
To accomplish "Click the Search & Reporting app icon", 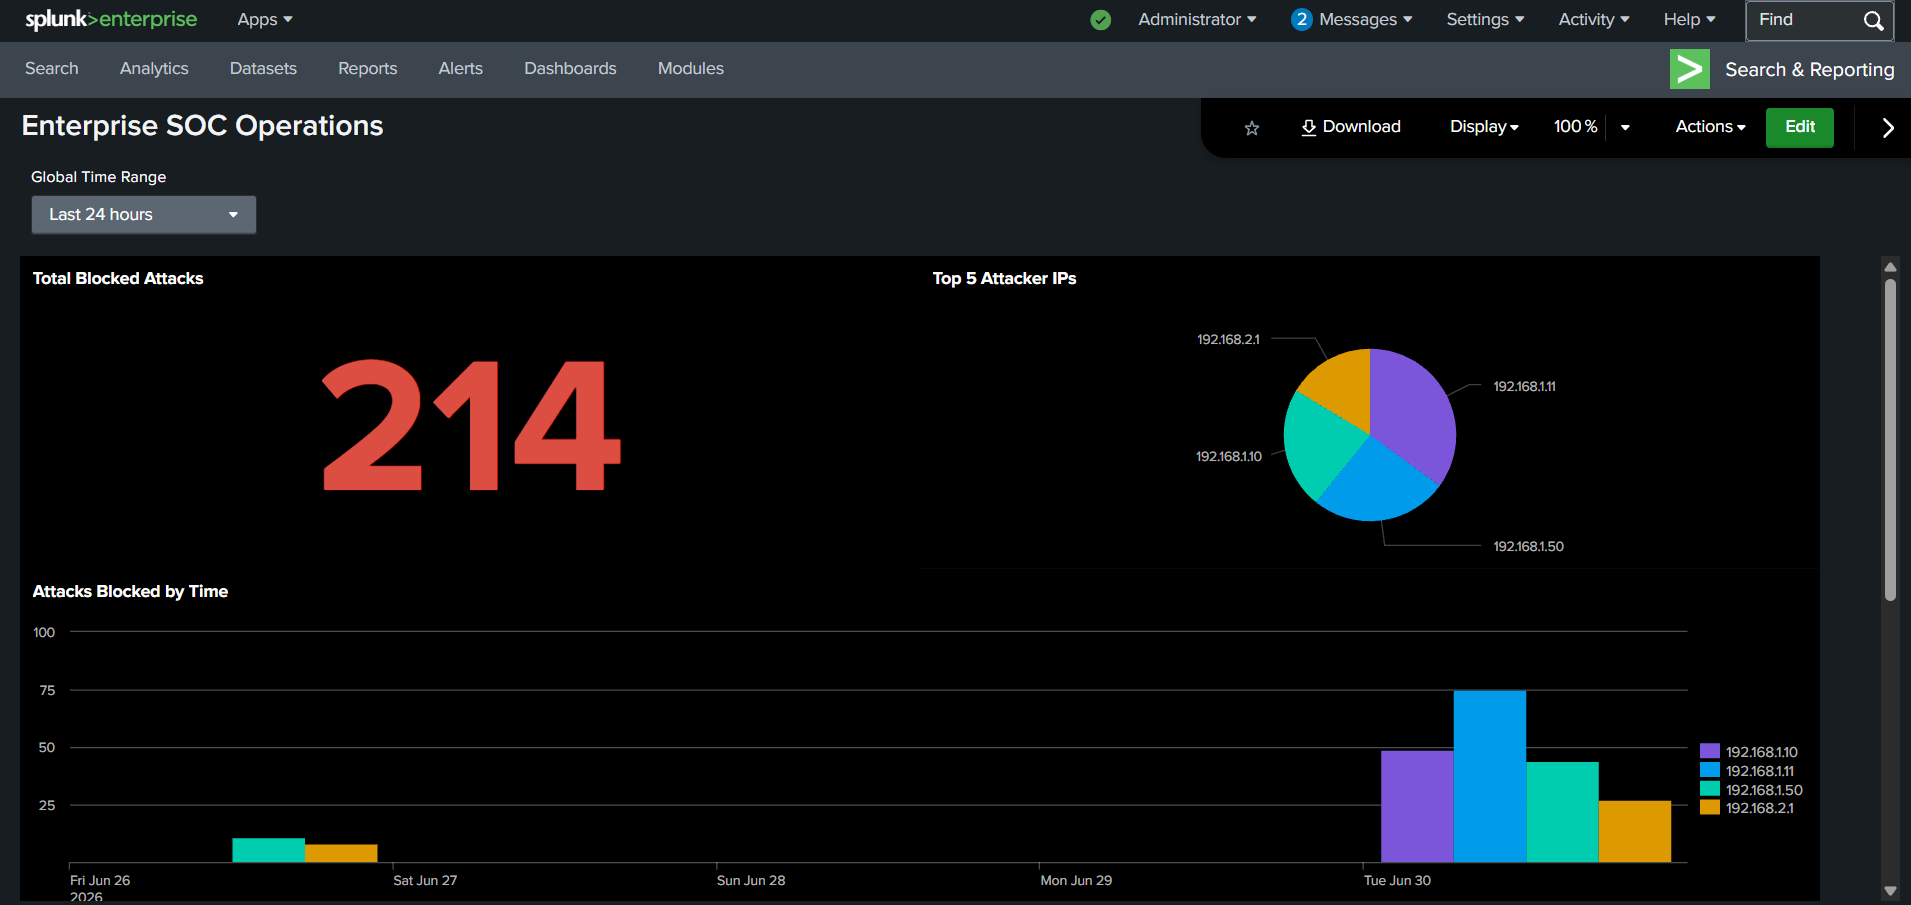I will (1689, 69).
